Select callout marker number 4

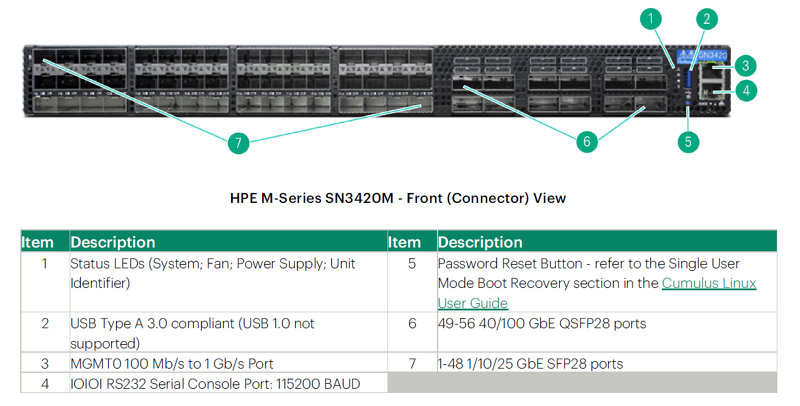click(x=744, y=90)
